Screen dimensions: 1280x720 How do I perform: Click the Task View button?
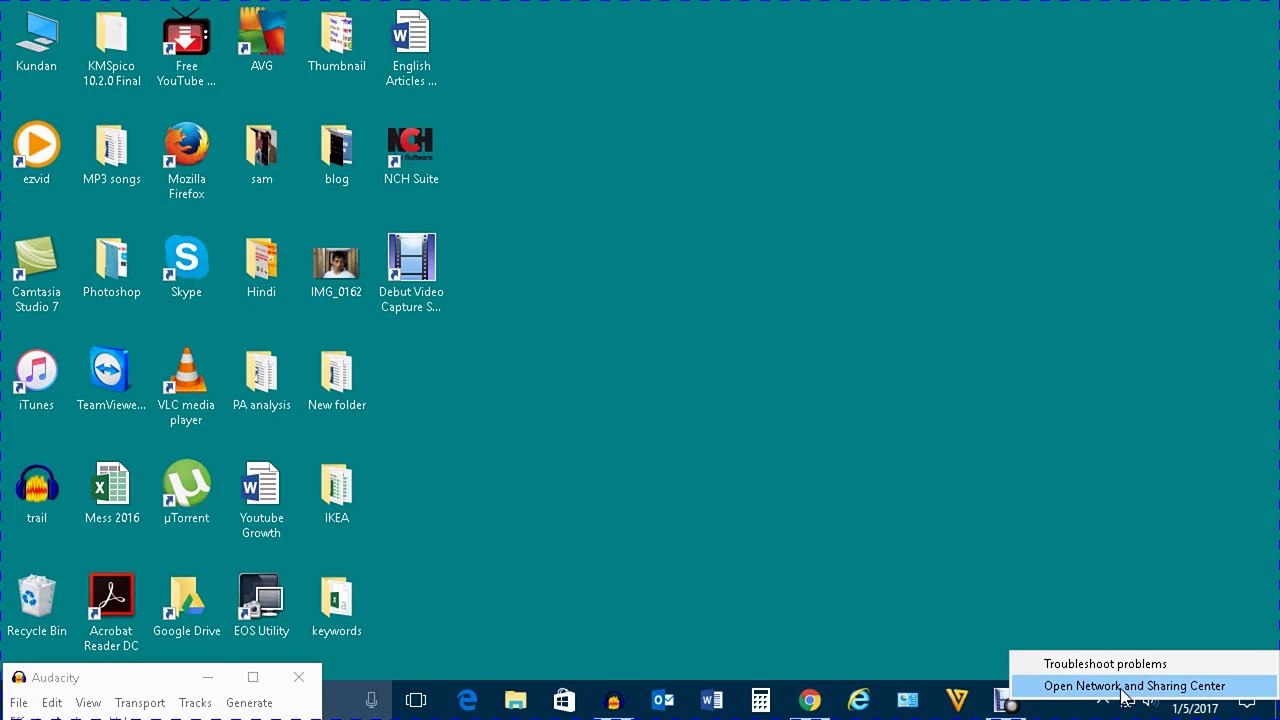[416, 700]
